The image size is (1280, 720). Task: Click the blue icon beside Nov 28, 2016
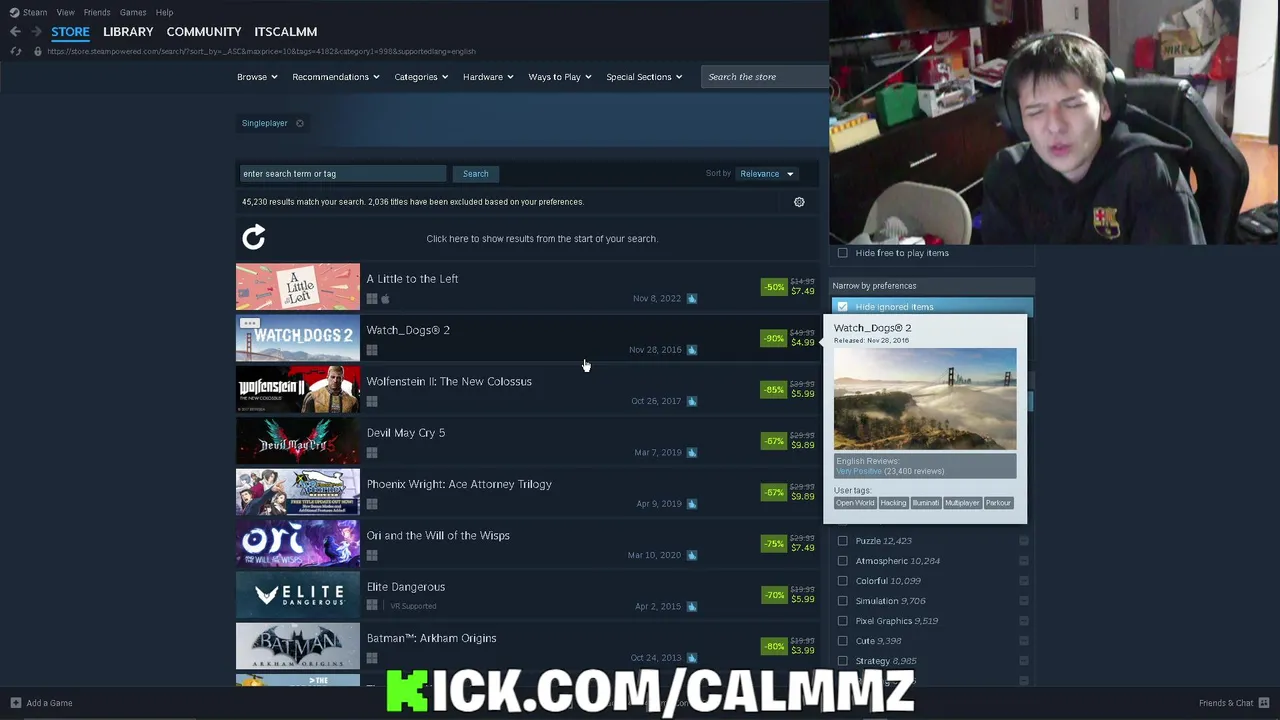point(692,350)
